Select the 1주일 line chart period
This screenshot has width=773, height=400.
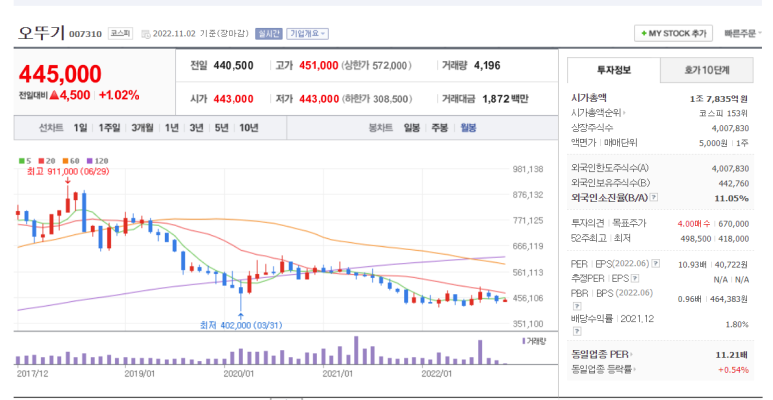[109, 128]
